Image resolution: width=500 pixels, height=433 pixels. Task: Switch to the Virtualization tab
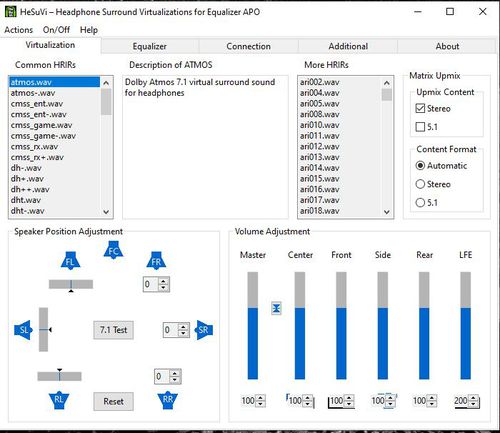(x=50, y=45)
